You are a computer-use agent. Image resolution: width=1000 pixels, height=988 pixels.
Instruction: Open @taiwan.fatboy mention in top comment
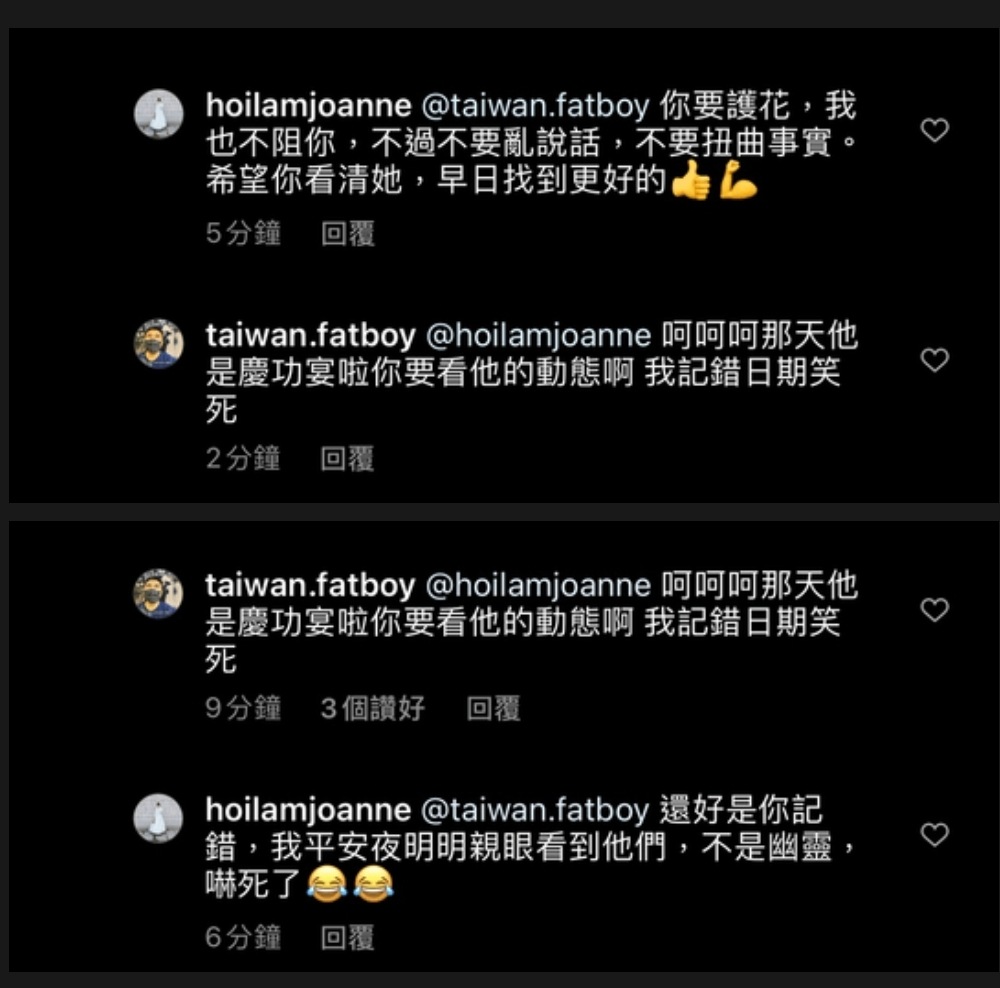tap(535, 106)
